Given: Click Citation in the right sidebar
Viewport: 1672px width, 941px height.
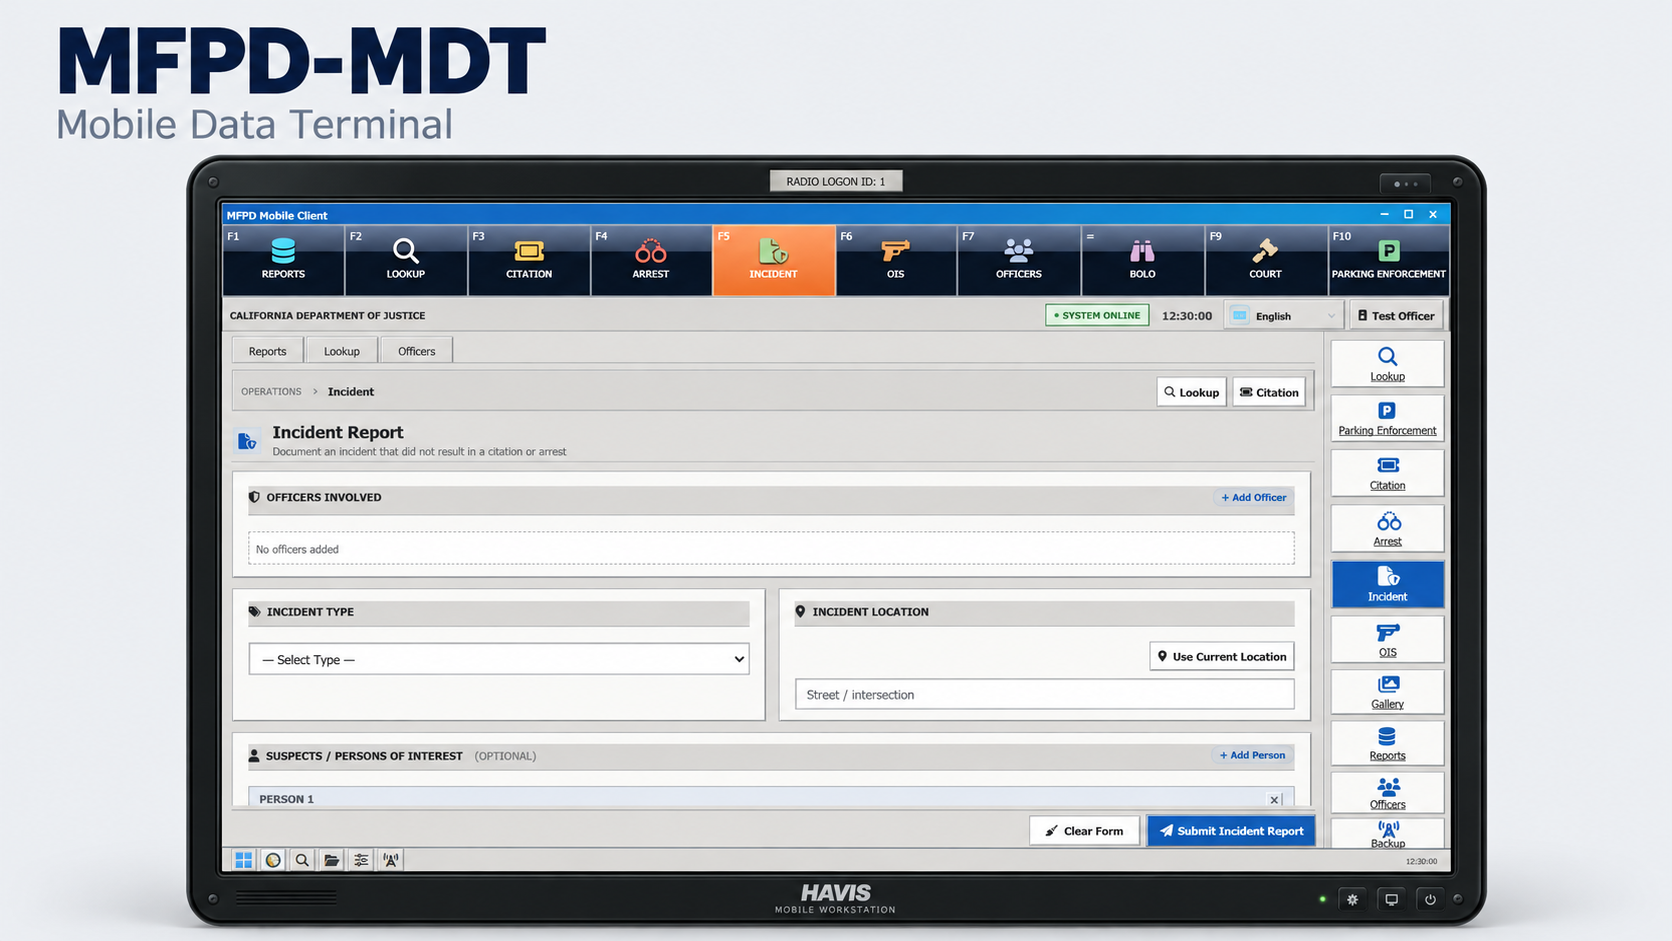Looking at the screenshot, I should click(x=1387, y=473).
